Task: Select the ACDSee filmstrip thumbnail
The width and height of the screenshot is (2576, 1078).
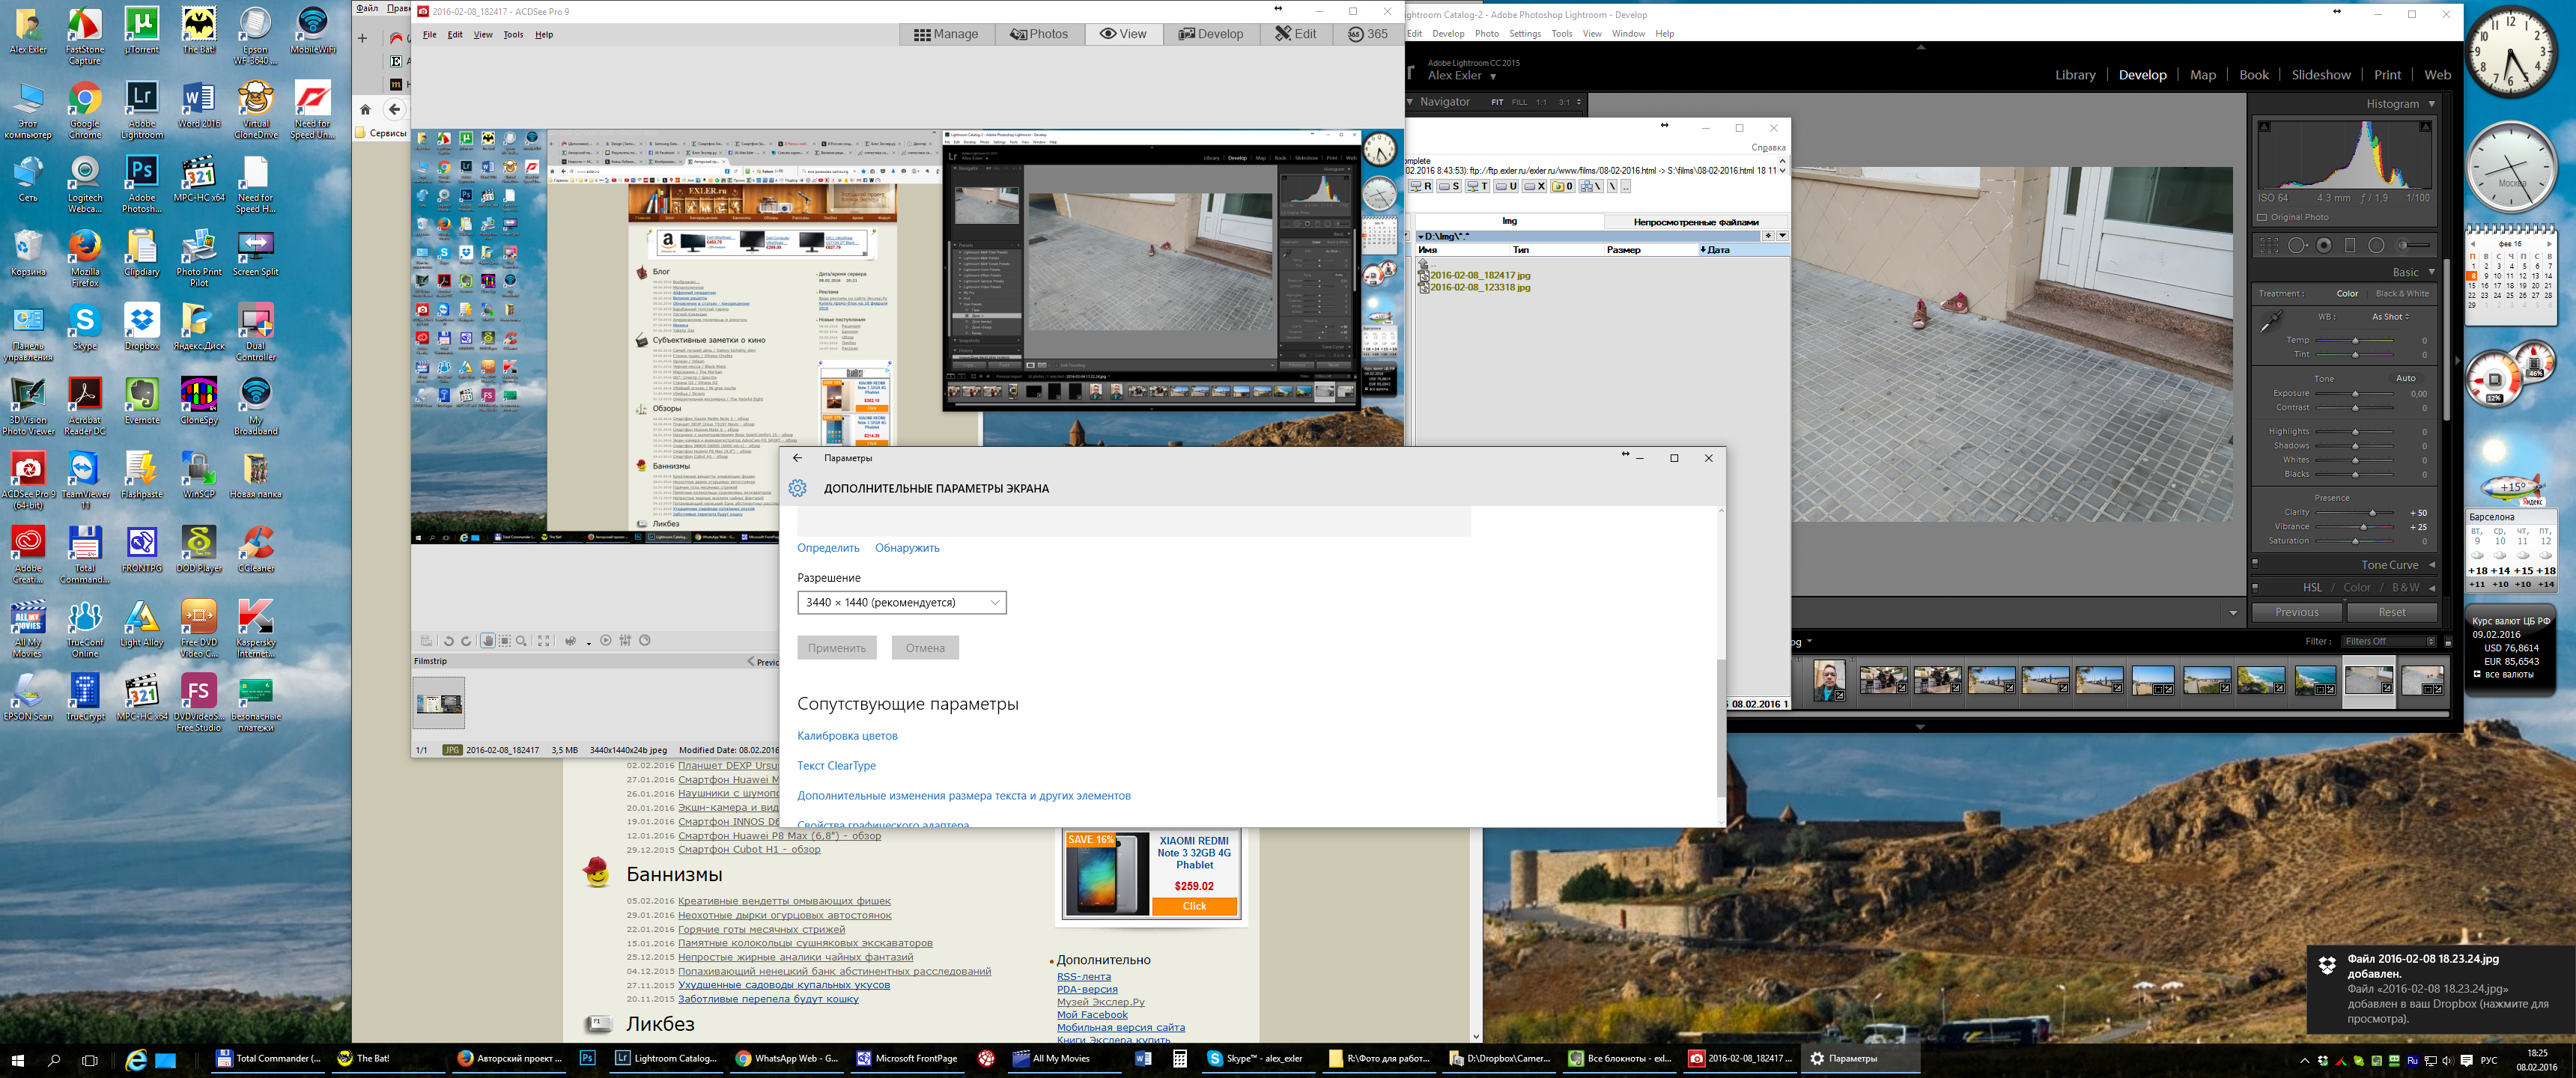Action: 439,702
